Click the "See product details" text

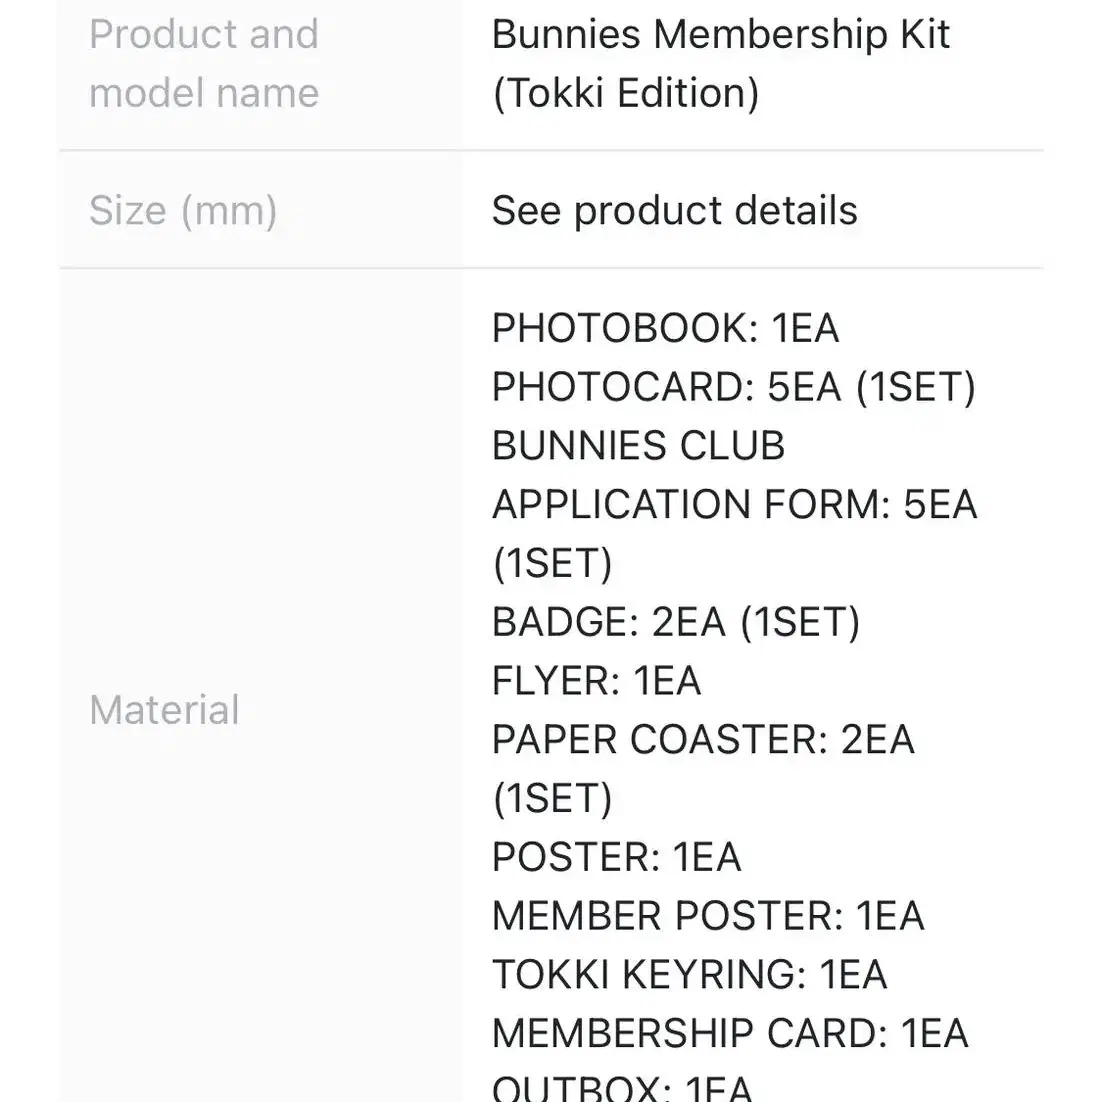(x=674, y=210)
